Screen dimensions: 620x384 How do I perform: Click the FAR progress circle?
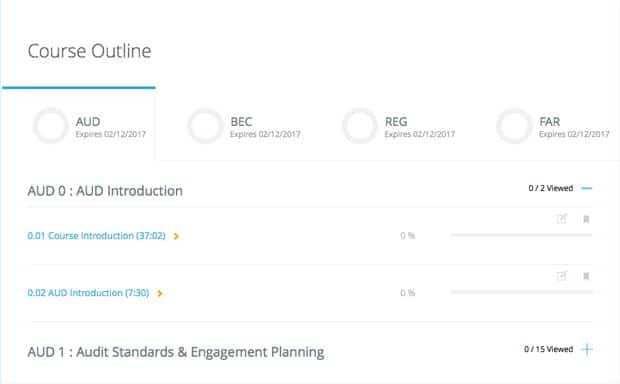(x=514, y=126)
